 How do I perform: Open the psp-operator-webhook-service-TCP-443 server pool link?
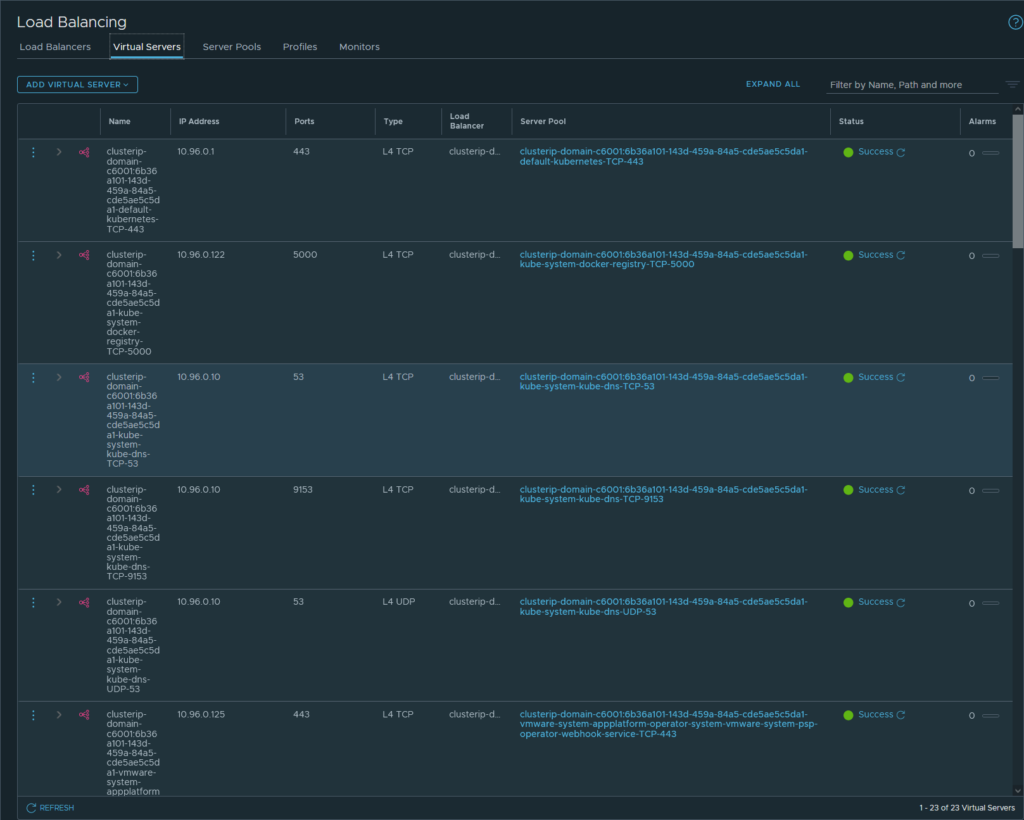click(x=668, y=724)
